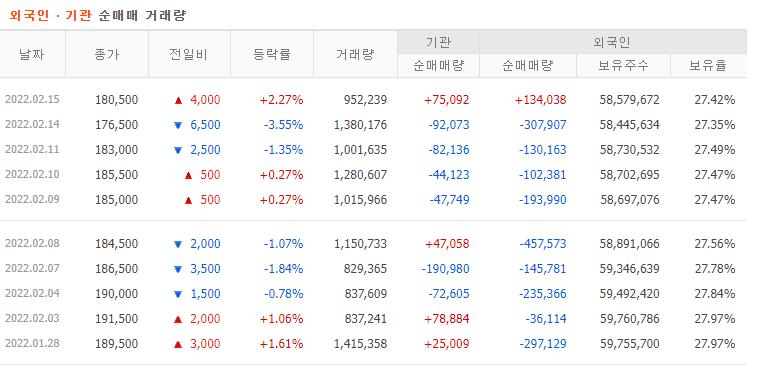Viewport: 757px width, 371px height.
Task: Click institution net buy +47,058
Action: click(x=447, y=244)
